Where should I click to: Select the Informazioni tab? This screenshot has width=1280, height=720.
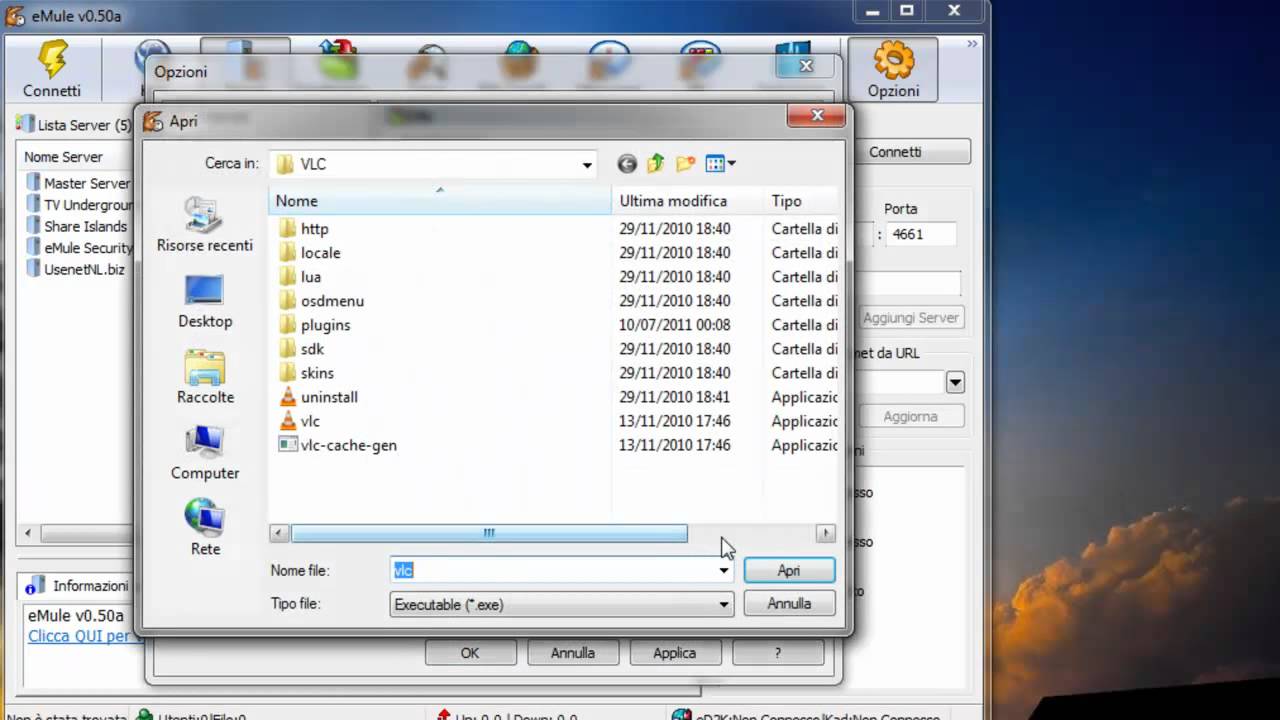(x=78, y=585)
